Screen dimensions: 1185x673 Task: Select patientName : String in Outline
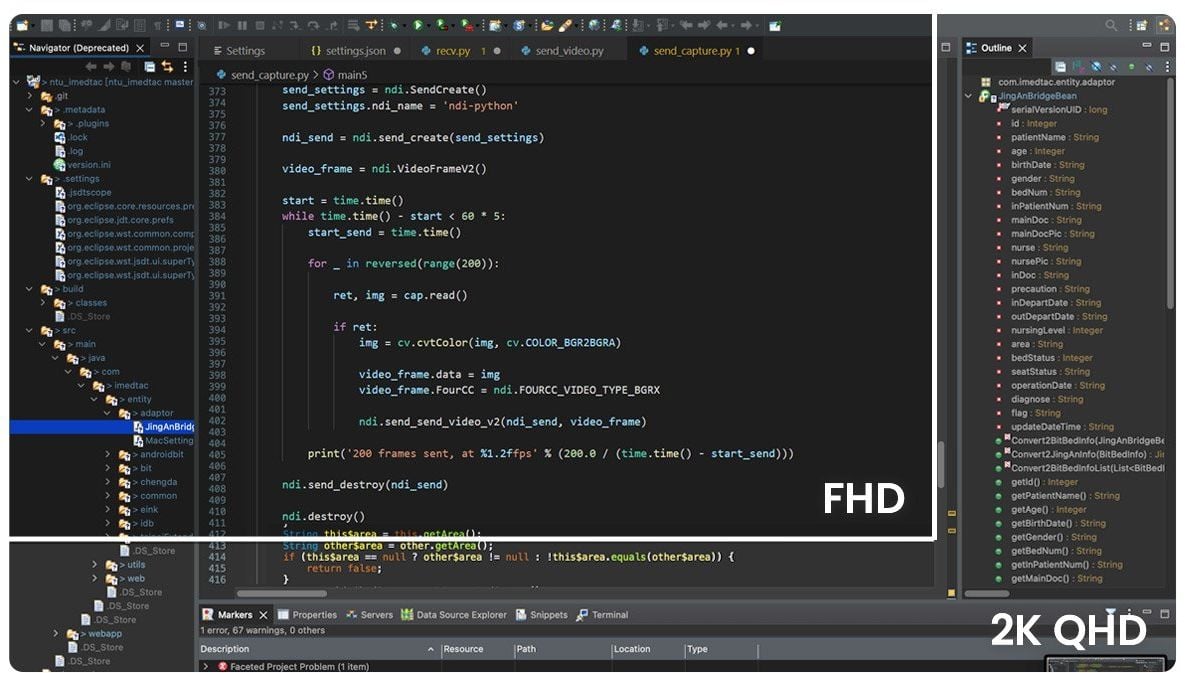pyautogui.click(x=1055, y=137)
